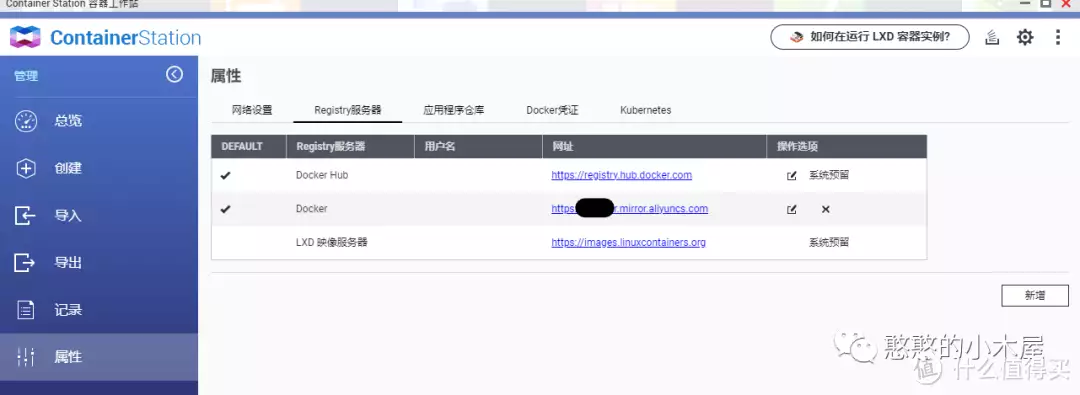The image size is (1080, 395).
Task: Switch to the Kubernetes tab
Action: [x=645, y=110]
